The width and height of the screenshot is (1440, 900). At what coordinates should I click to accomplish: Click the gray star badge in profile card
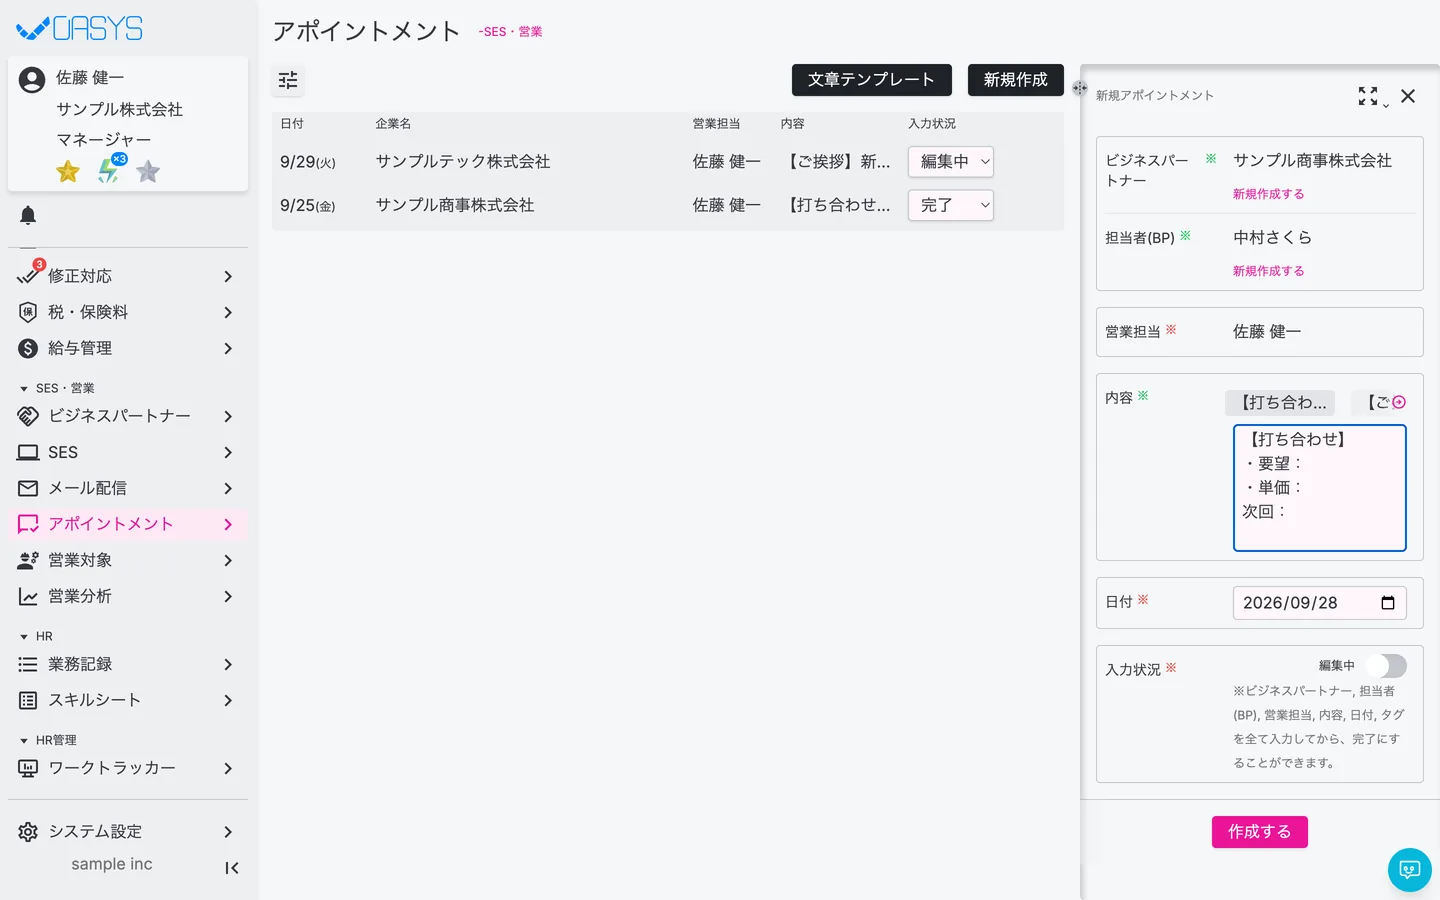point(148,171)
